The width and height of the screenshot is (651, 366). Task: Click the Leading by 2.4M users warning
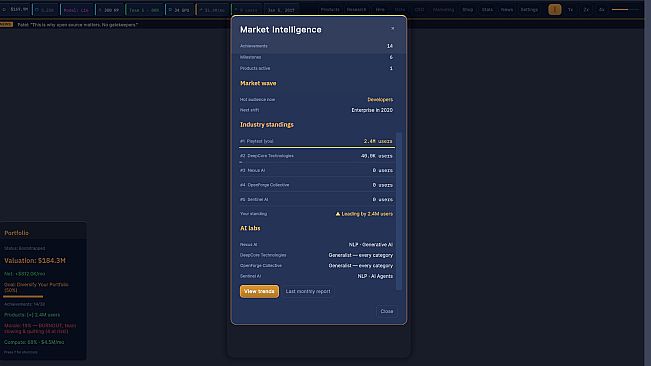pyautogui.click(x=364, y=214)
